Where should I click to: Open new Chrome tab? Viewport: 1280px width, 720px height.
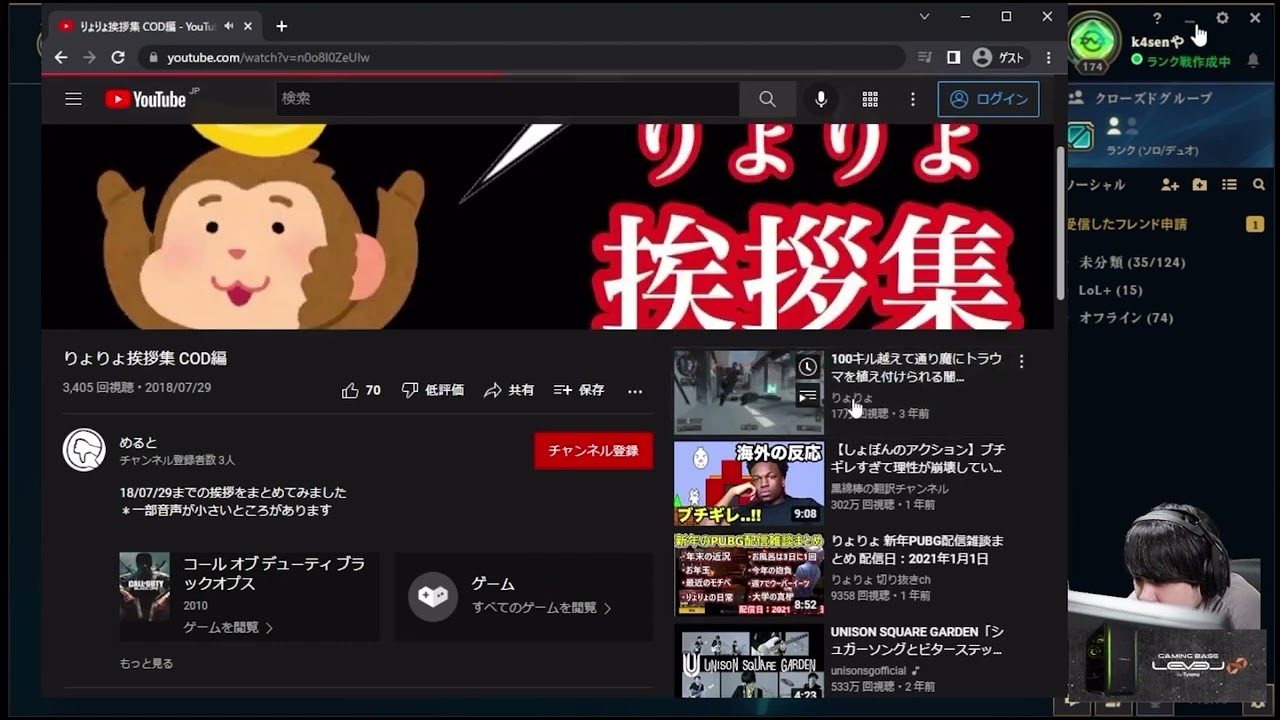(281, 26)
